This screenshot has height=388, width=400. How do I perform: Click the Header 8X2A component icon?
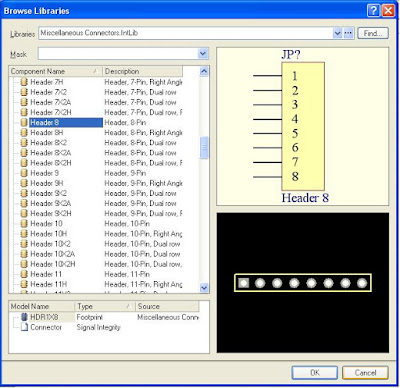click(x=24, y=153)
